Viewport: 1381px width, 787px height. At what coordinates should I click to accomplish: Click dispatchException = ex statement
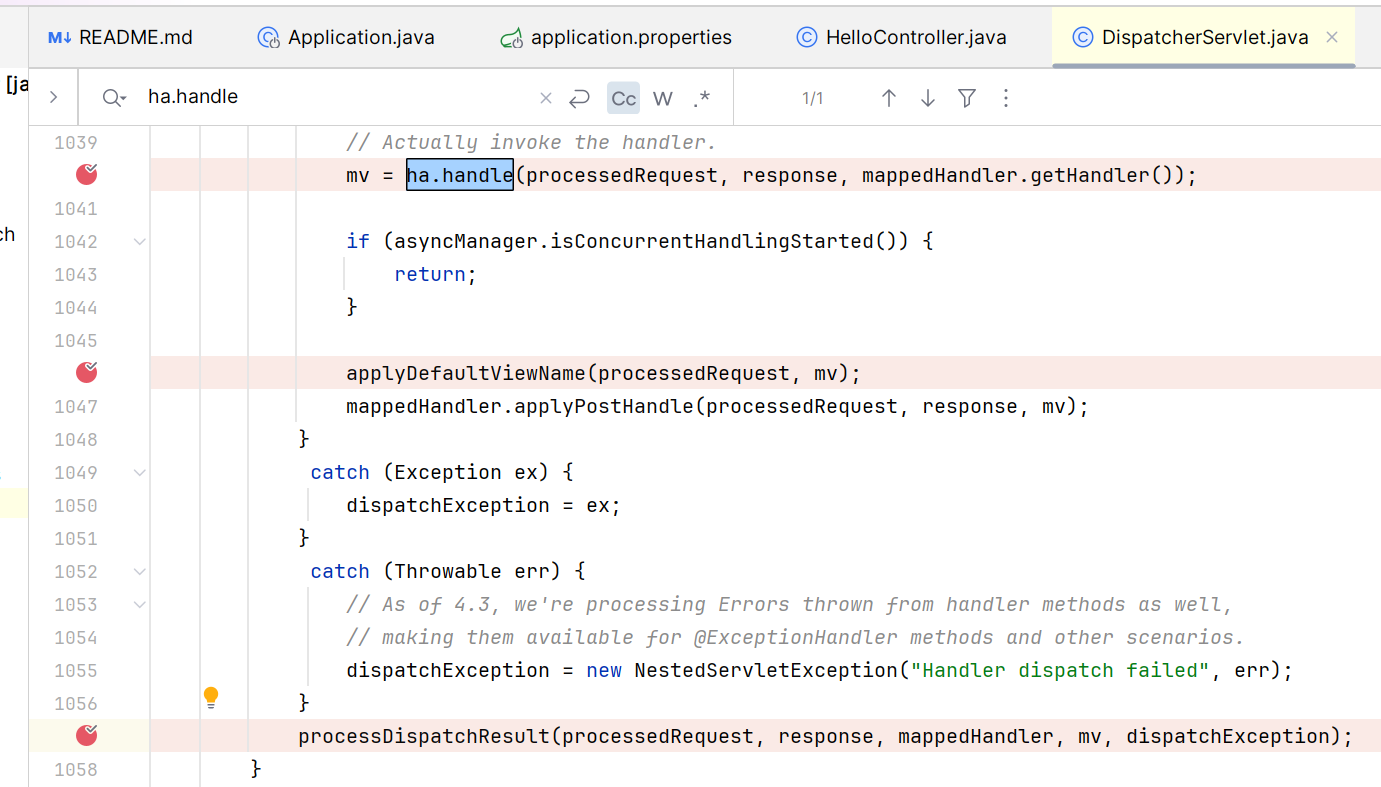tap(484, 505)
